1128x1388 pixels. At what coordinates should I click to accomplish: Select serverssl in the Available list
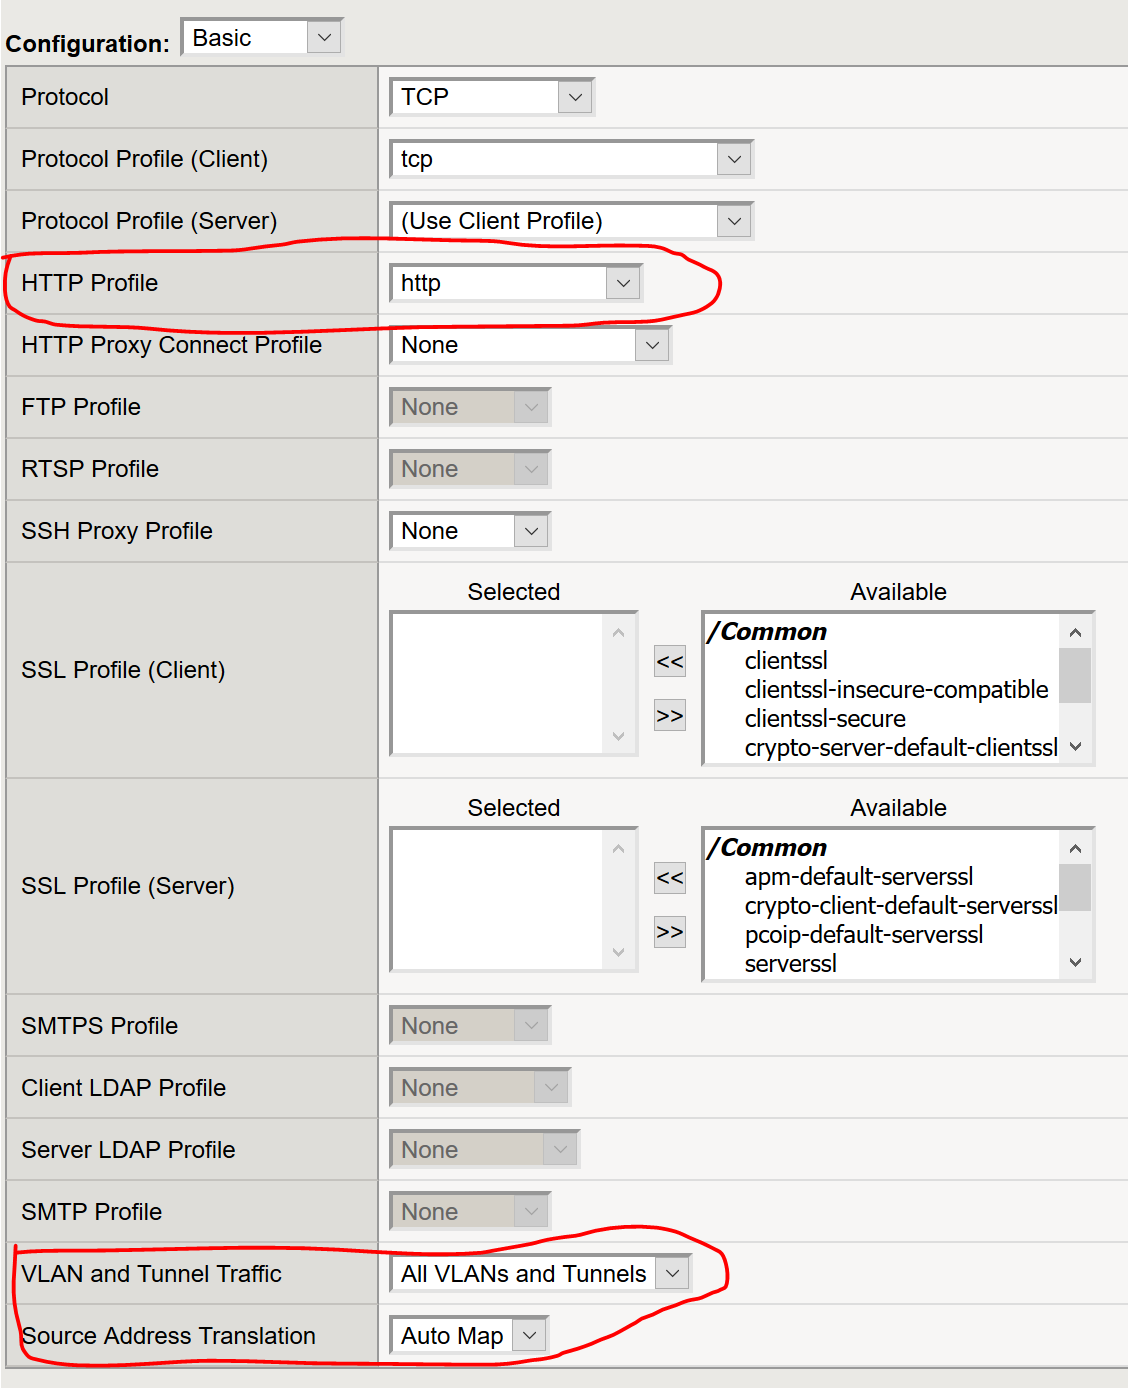[x=790, y=964]
